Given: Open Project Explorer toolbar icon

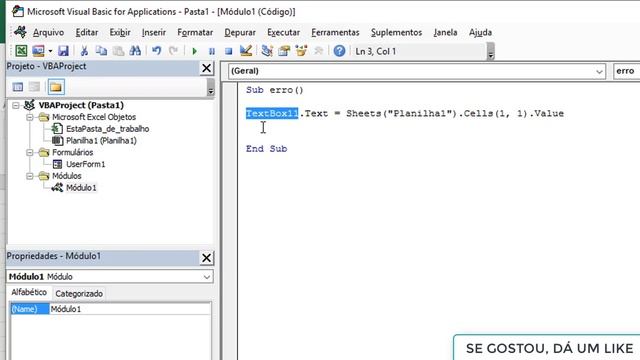Looking at the screenshot, I should click(x=267, y=51).
